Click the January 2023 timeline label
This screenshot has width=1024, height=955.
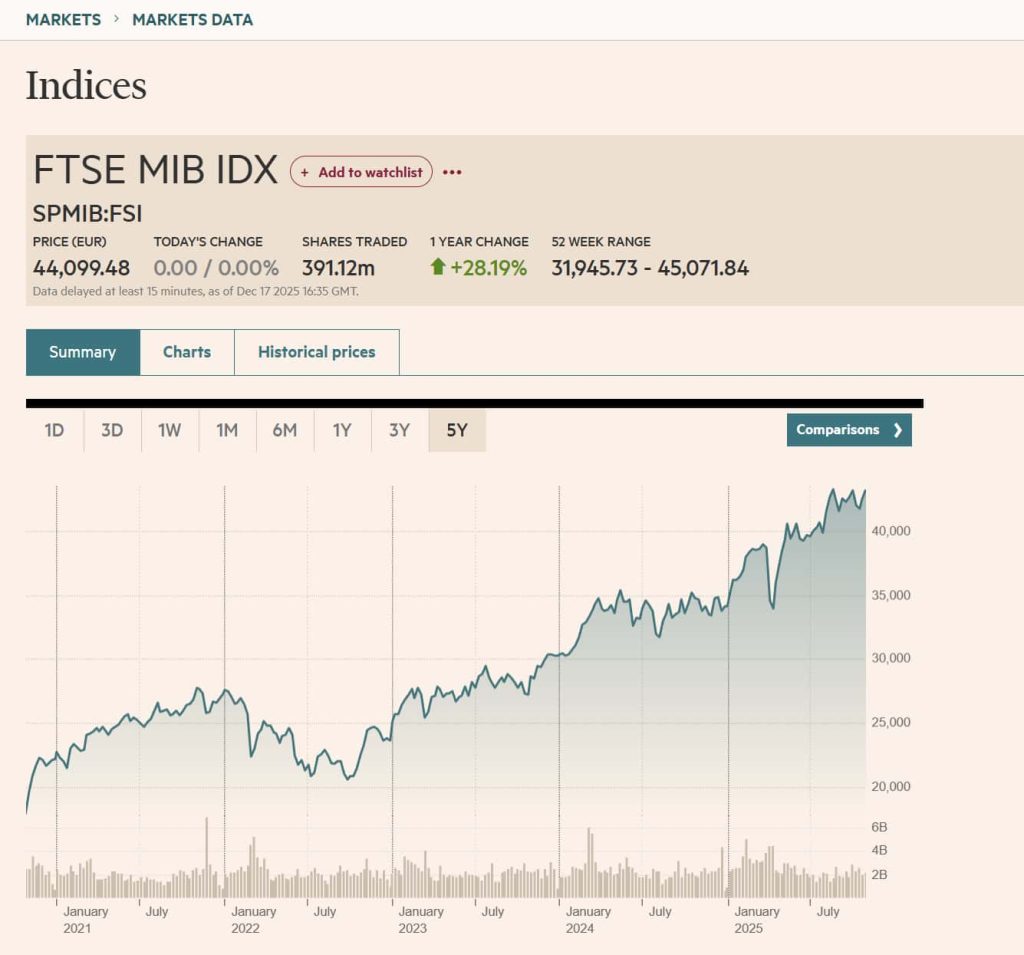418,919
